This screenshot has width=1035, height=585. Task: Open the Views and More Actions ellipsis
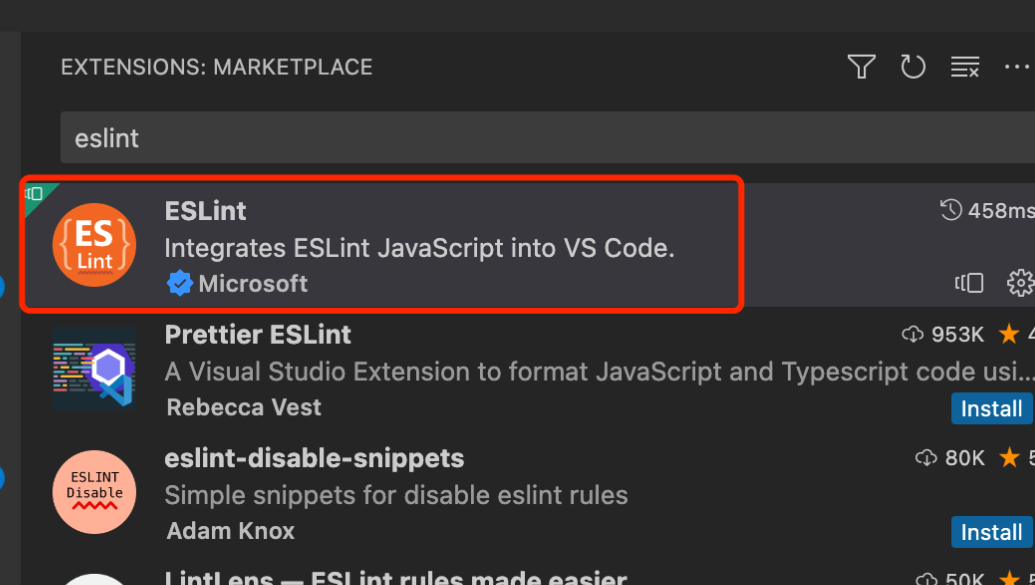coord(1017,67)
